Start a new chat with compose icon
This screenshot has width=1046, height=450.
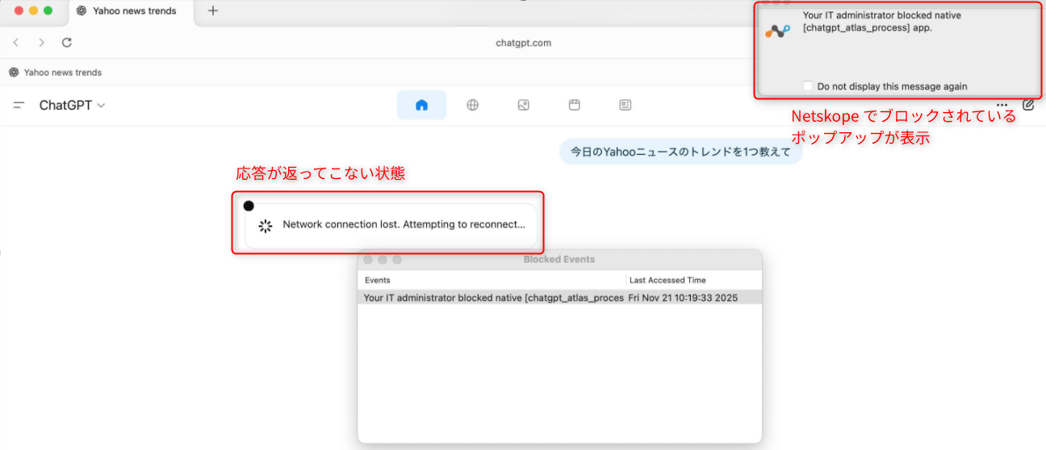click(1029, 105)
